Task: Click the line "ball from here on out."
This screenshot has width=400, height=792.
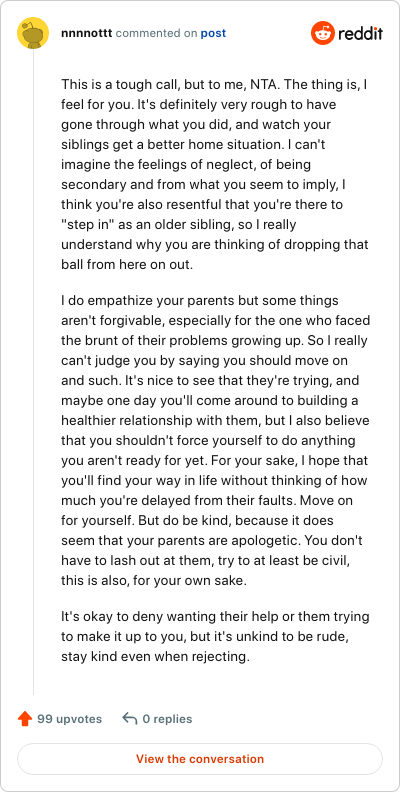Action: coord(127,265)
